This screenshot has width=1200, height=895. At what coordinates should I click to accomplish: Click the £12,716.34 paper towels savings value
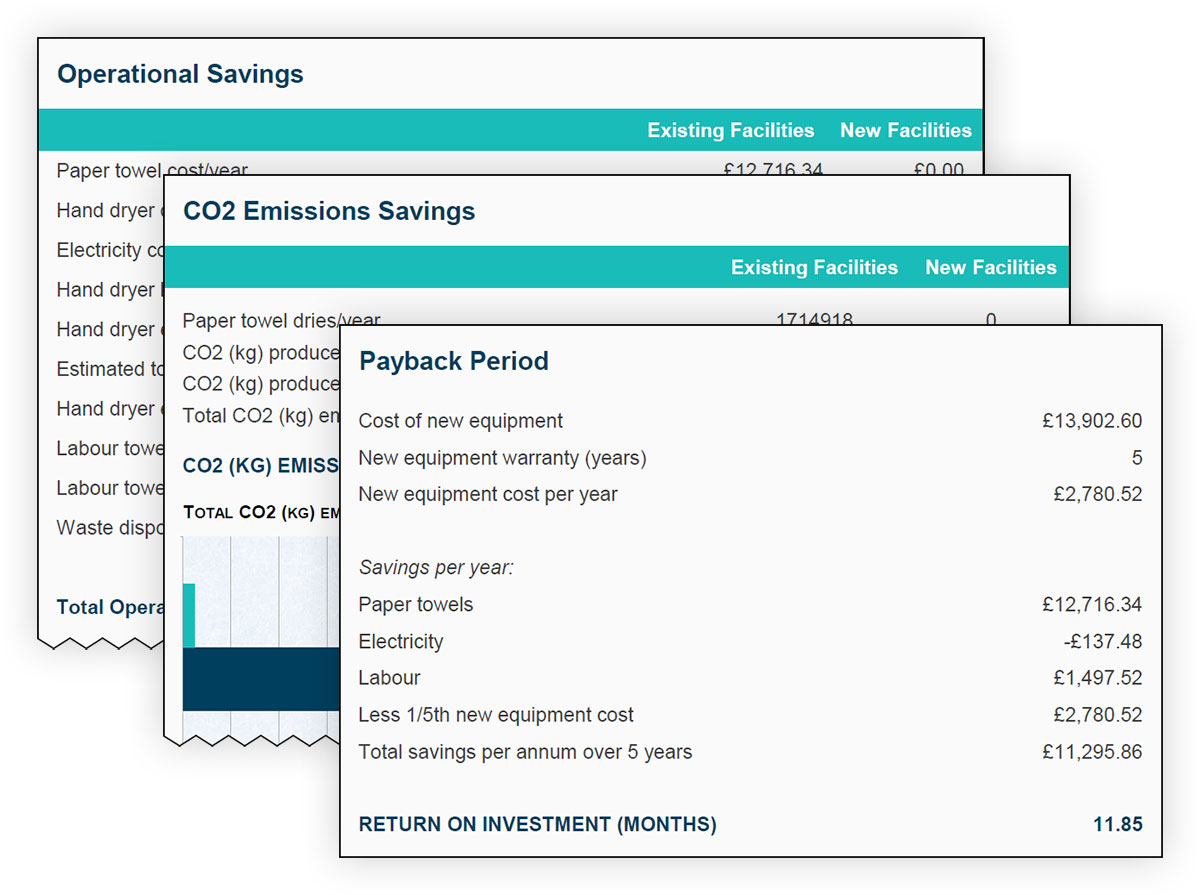coord(1092,605)
